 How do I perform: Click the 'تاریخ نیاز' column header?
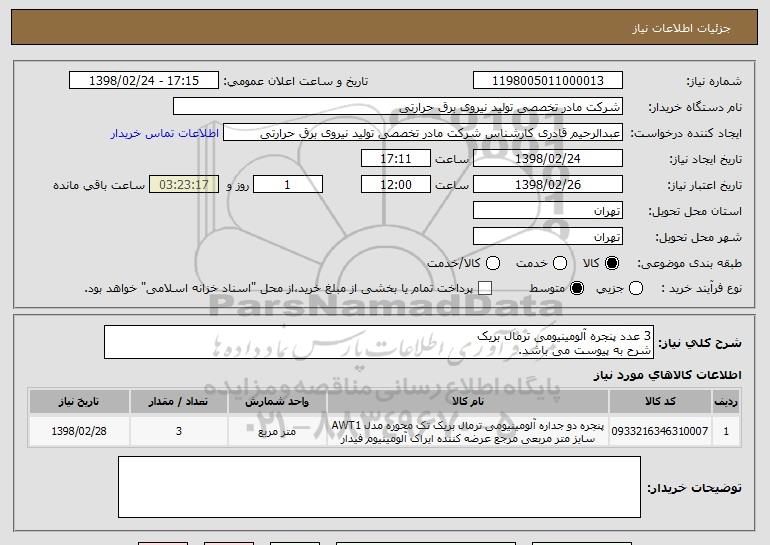(79, 402)
